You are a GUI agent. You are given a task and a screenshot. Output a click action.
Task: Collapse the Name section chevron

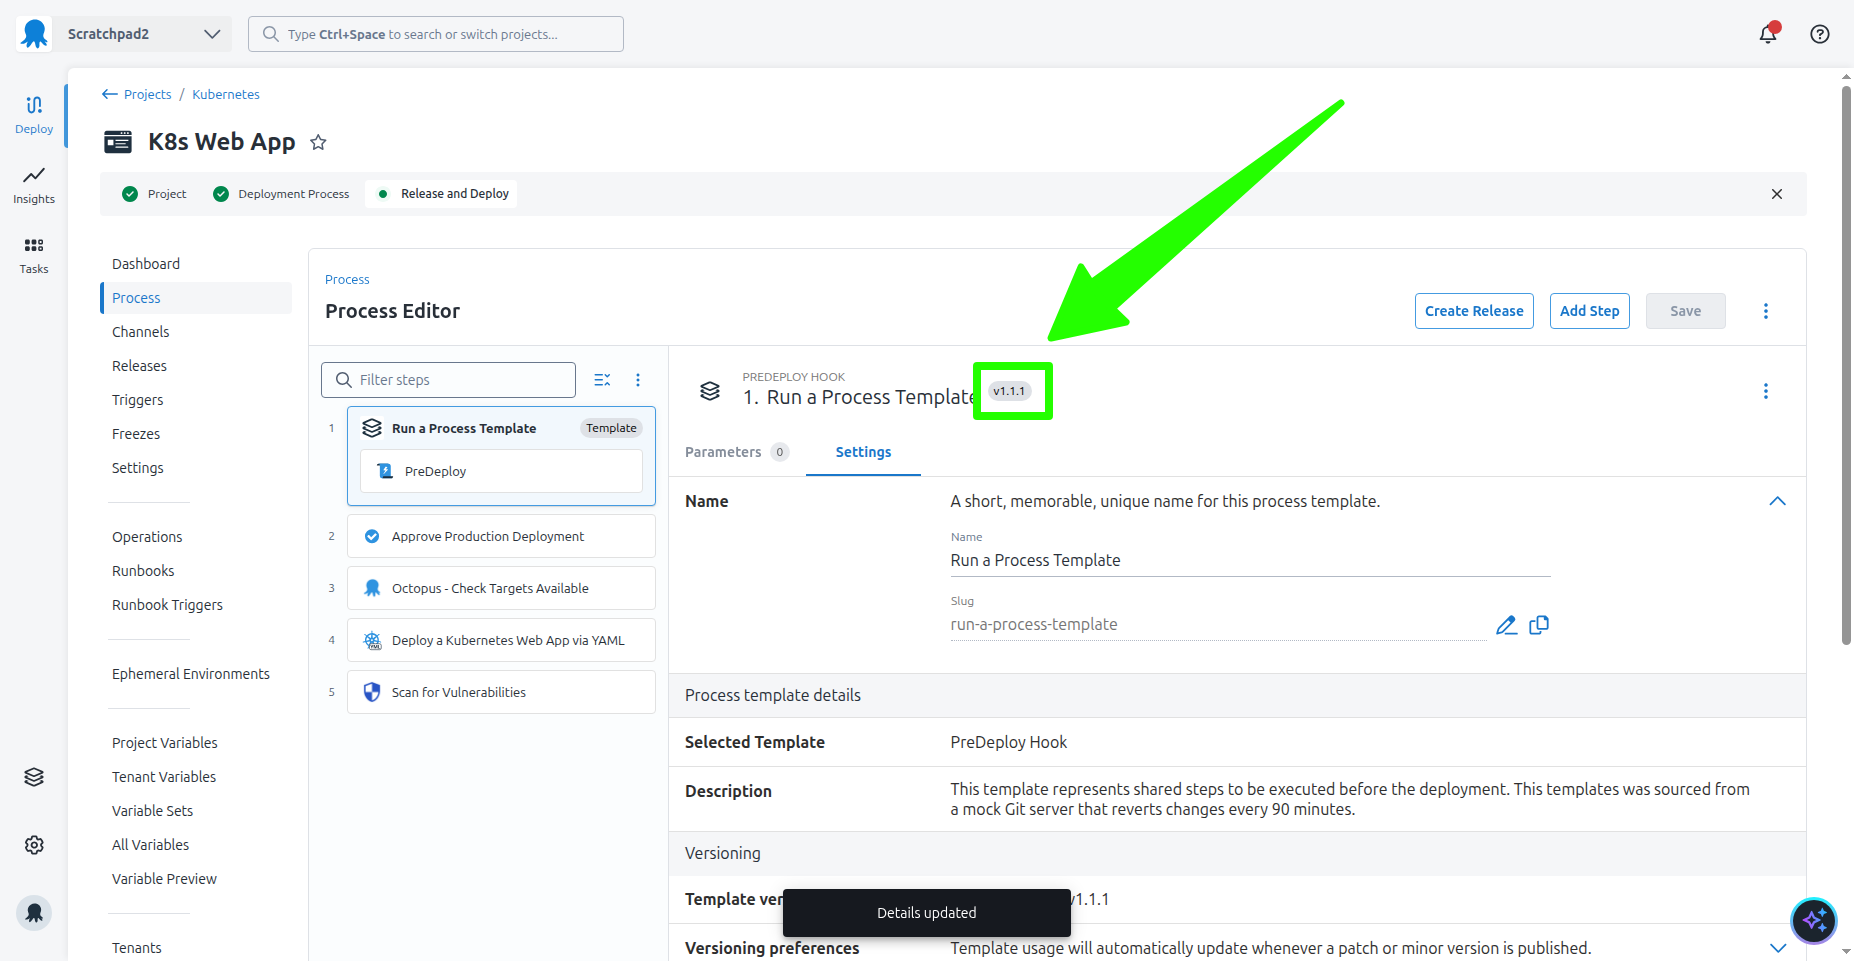[1777, 501]
